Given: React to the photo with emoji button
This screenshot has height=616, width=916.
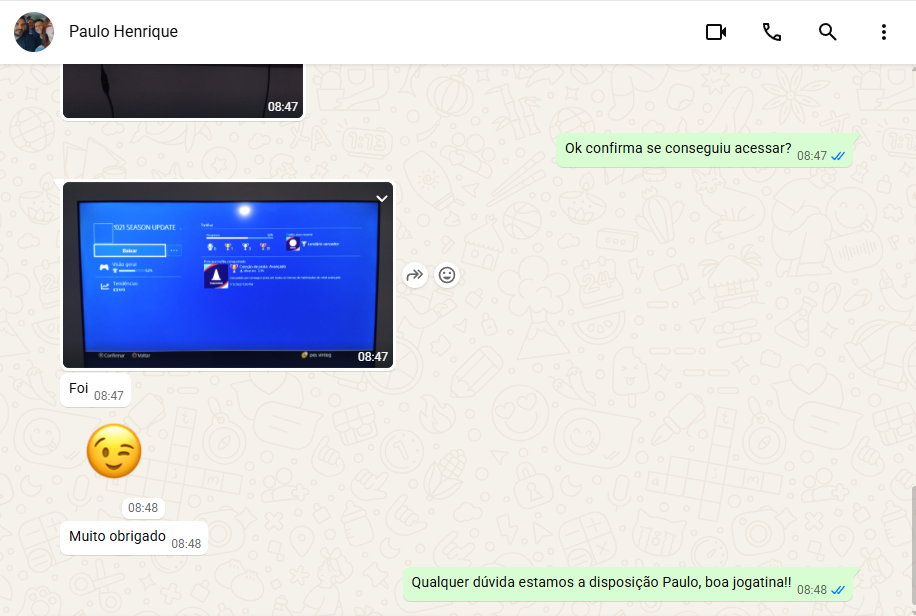Looking at the screenshot, I should coord(447,275).
